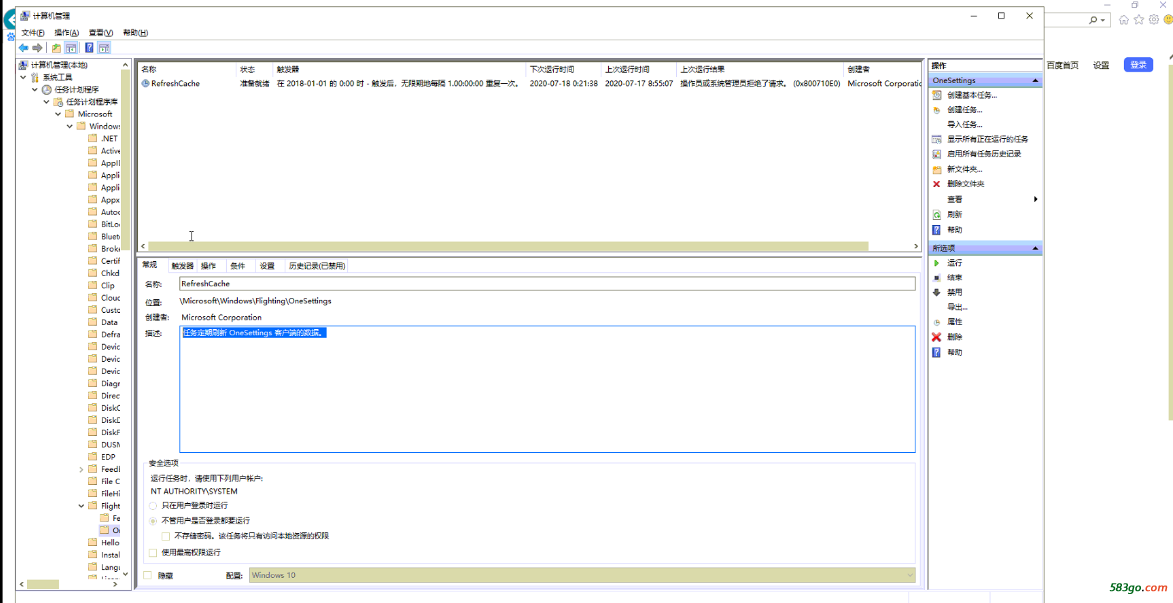Open the 操作(A) menu
1173x603 pixels.
(66, 33)
